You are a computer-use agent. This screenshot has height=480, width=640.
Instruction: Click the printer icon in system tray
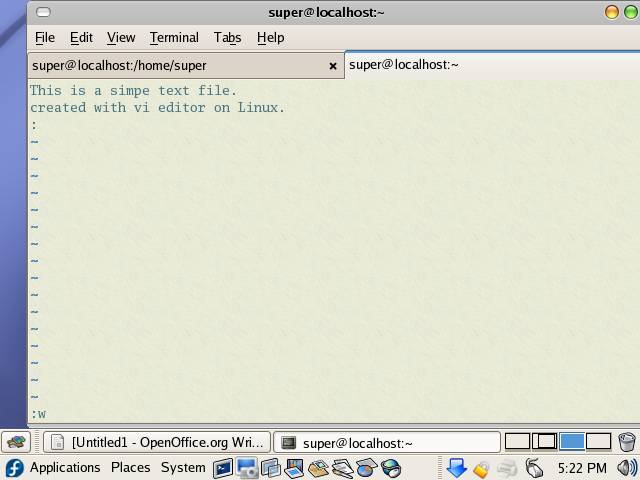tap(507, 467)
